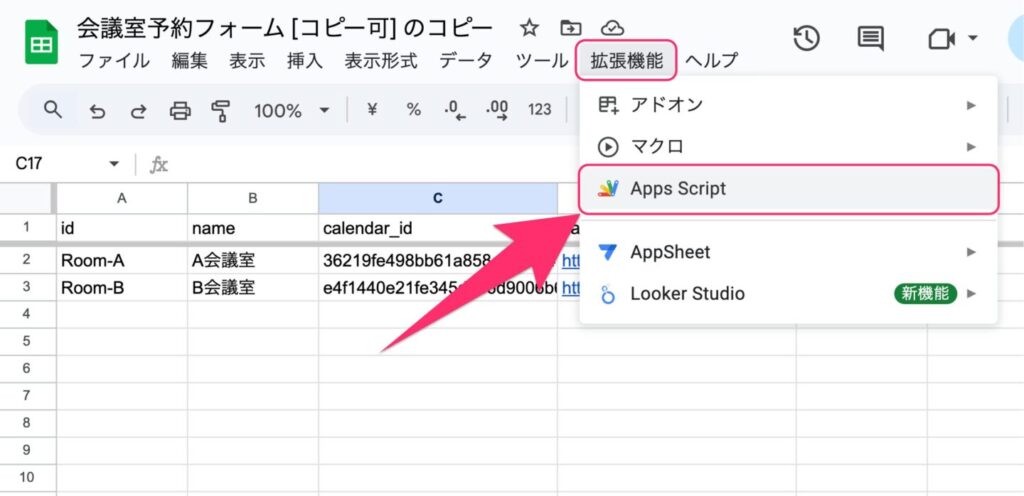The width and height of the screenshot is (1024, 496).
Task: Click the formula bar fx area
Action: 159,164
